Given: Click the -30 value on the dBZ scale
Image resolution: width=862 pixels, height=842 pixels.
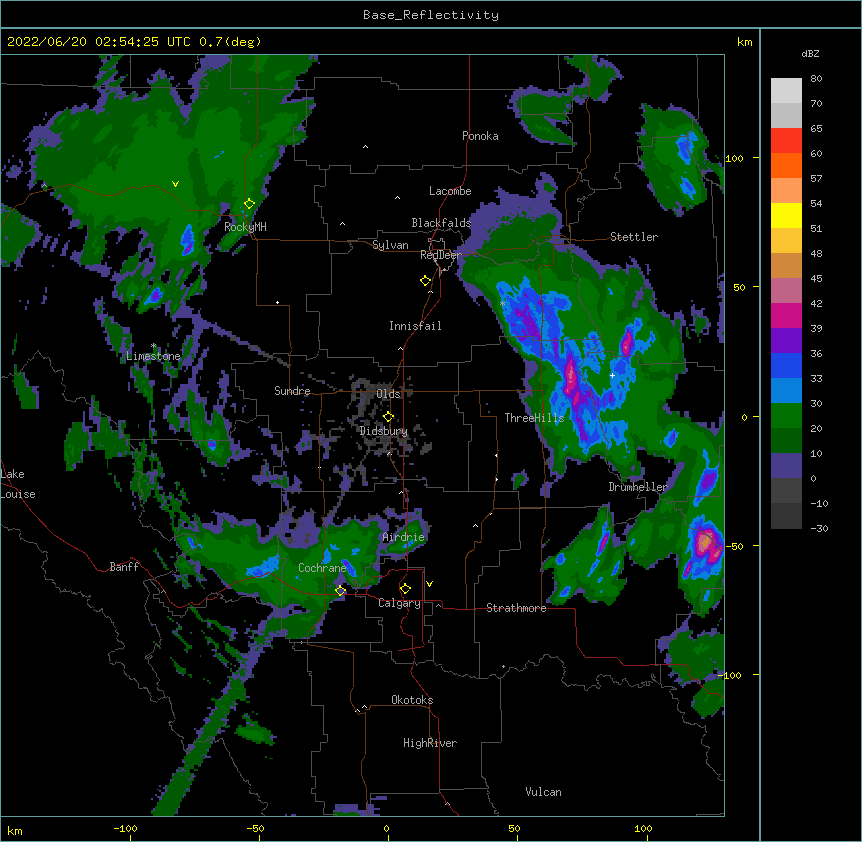Looking at the screenshot, I should click(819, 528).
